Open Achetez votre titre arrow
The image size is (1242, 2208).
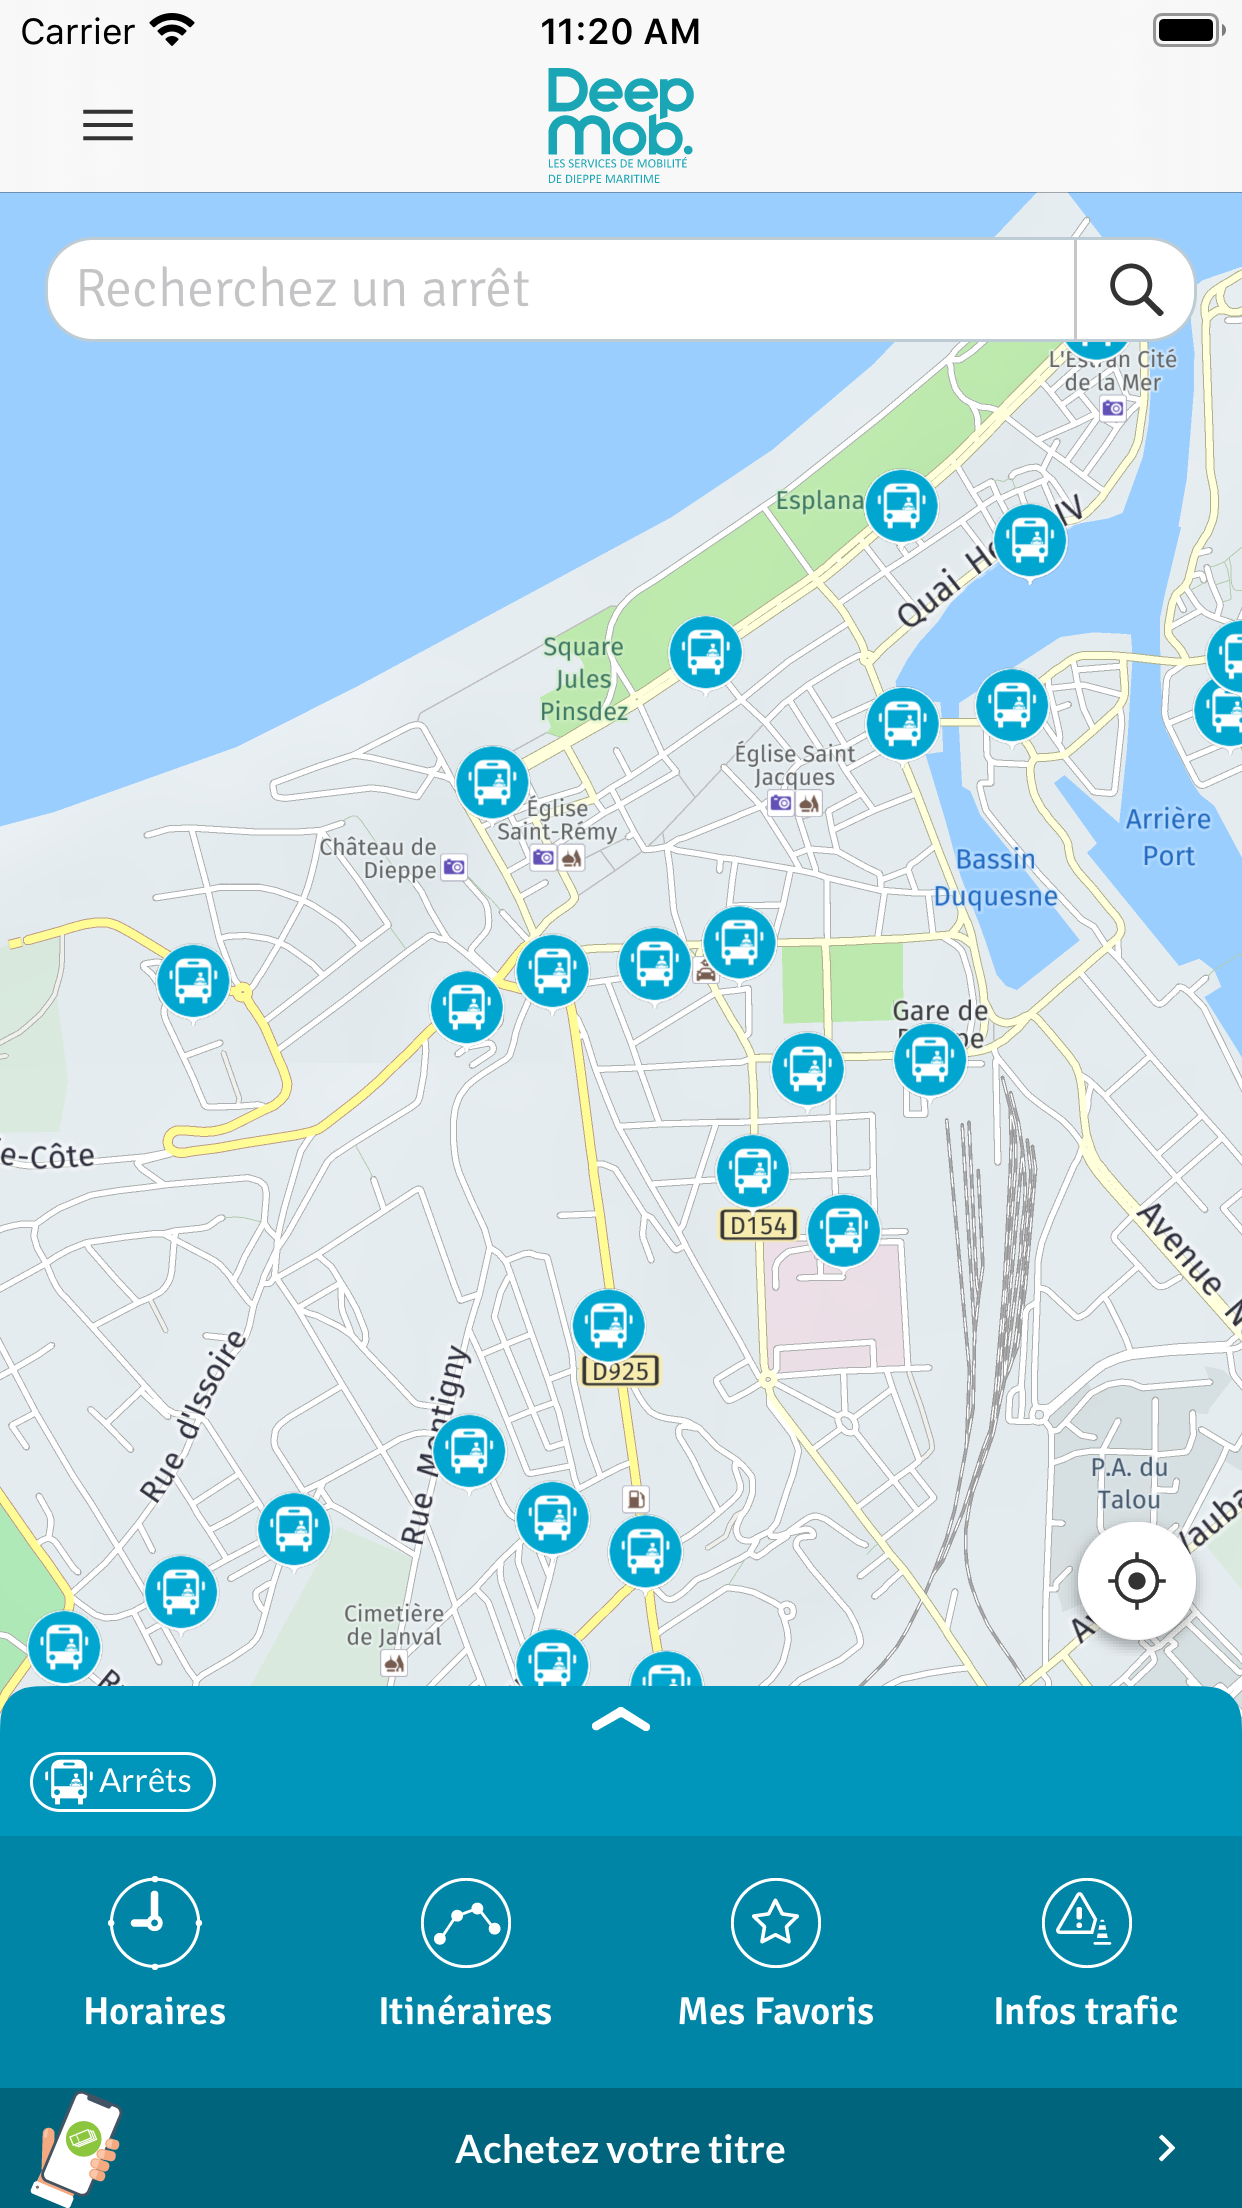click(x=1166, y=2148)
